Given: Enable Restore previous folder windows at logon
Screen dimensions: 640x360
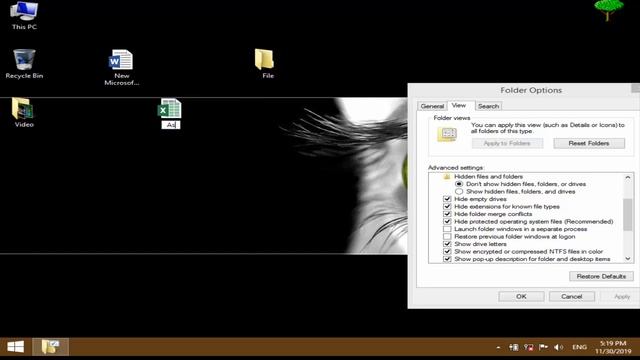Looking at the screenshot, I should coord(447,236).
